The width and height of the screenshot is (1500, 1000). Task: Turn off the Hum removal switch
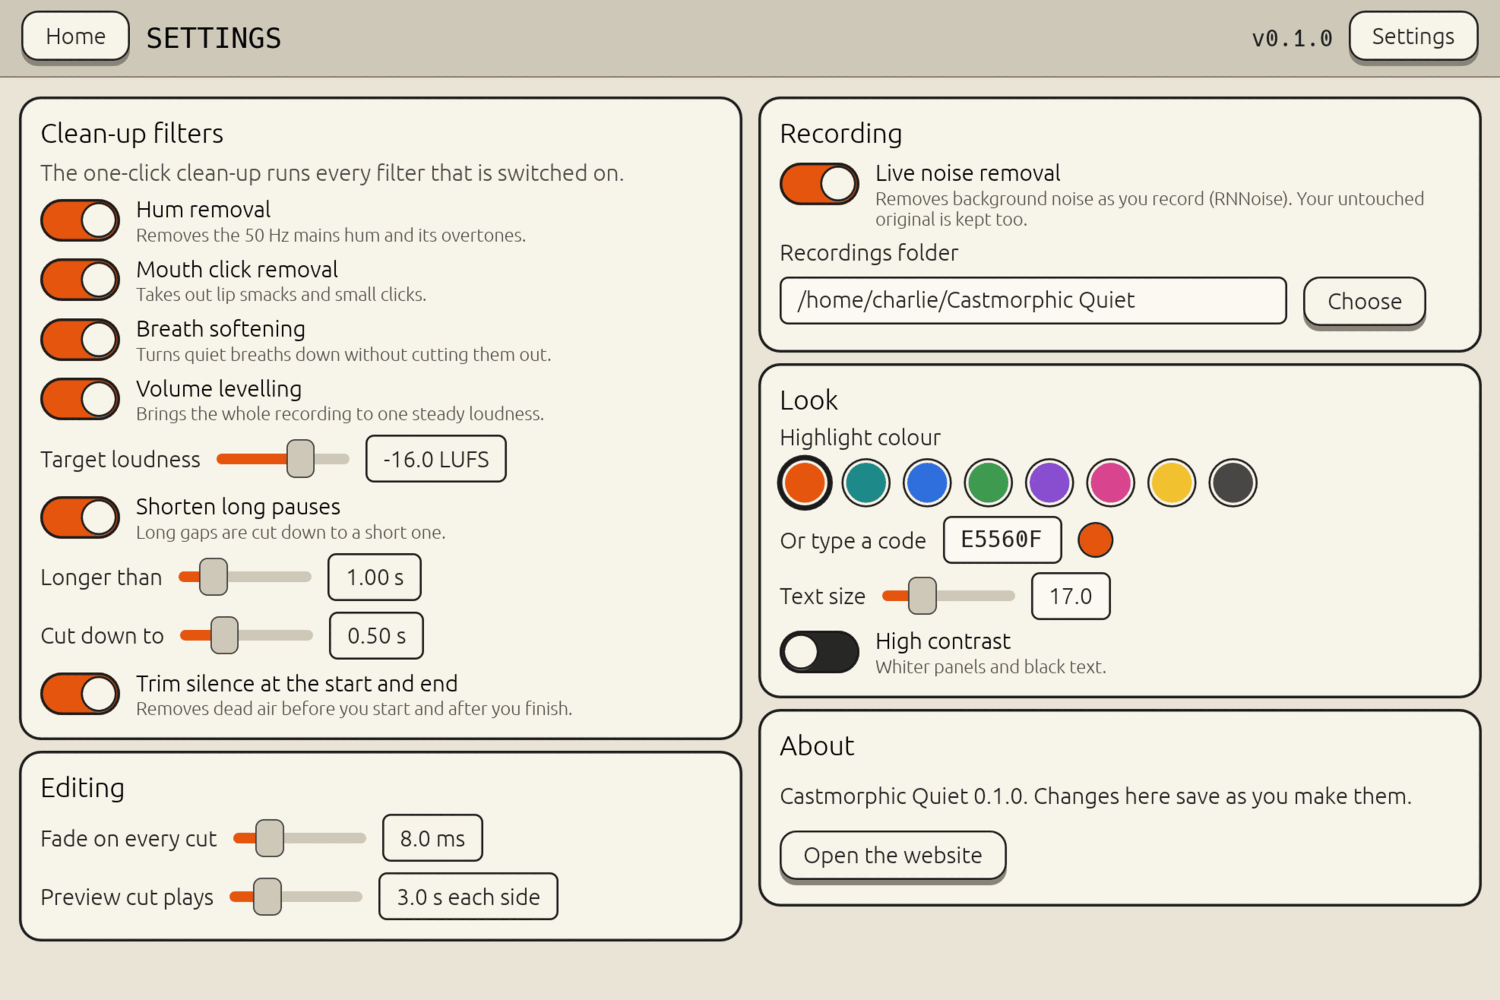[80, 221]
